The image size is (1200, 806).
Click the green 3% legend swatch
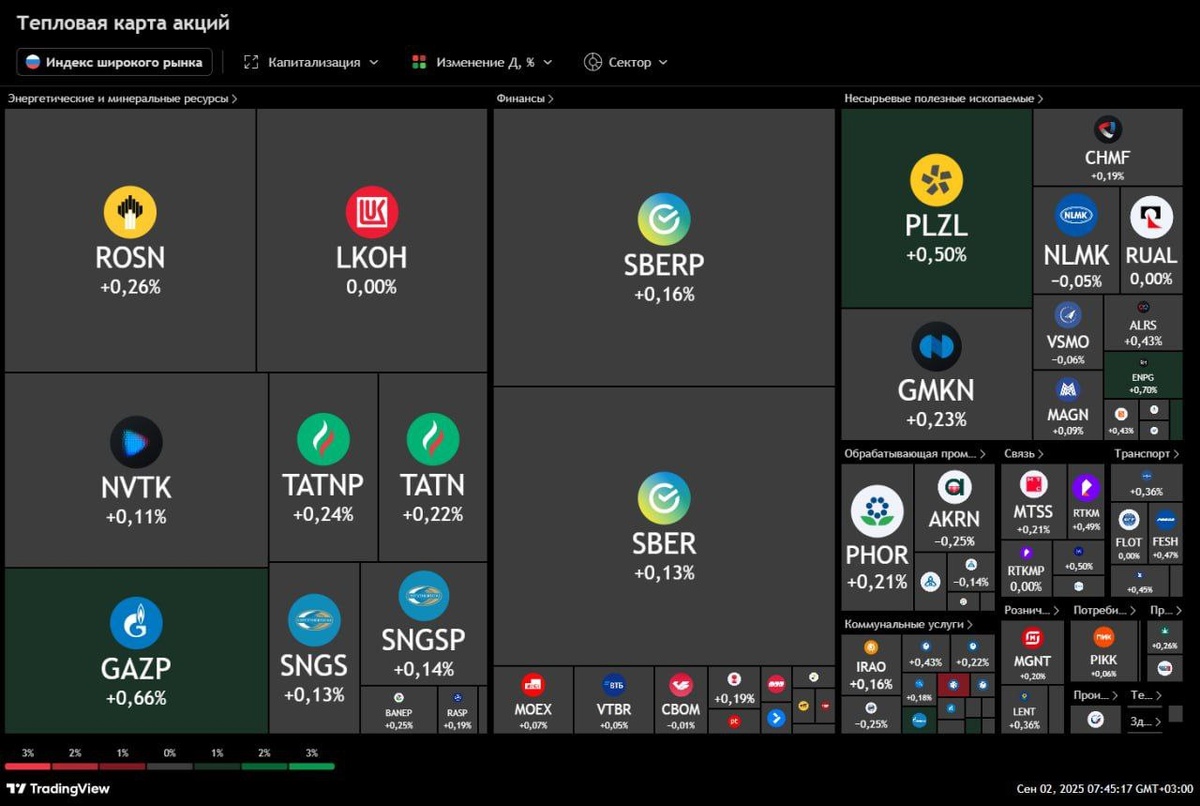coord(311,766)
